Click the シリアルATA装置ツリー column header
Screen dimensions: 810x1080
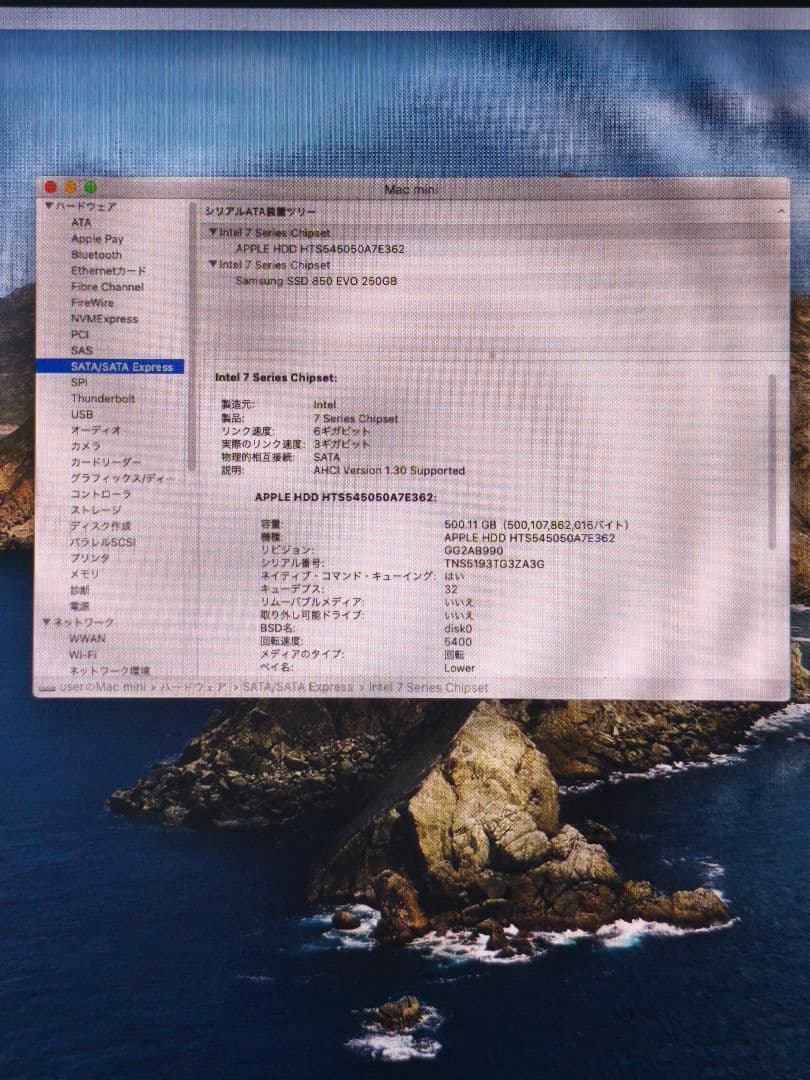point(262,212)
